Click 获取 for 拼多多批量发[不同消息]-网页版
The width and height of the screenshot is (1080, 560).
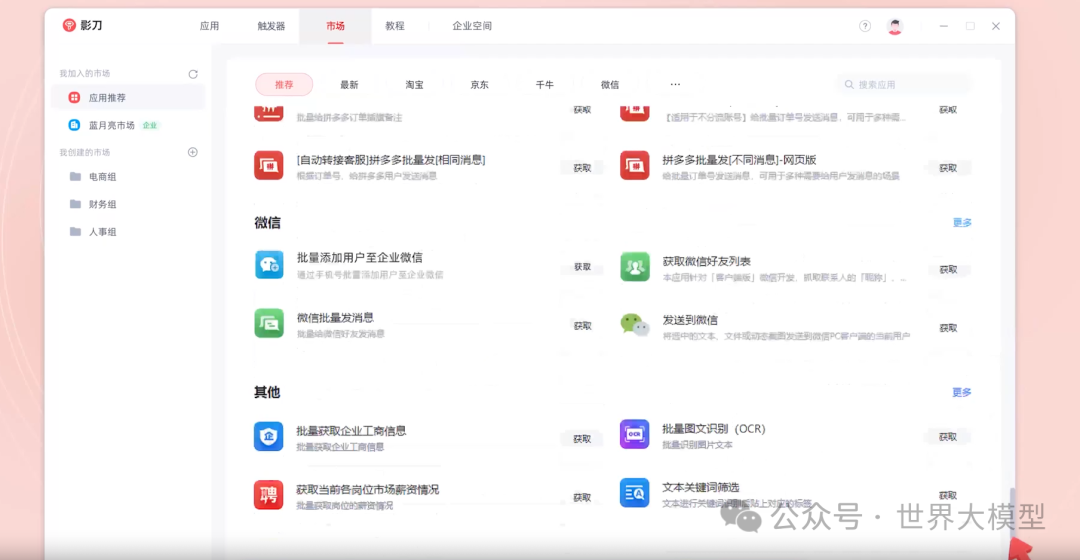point(948,168)
